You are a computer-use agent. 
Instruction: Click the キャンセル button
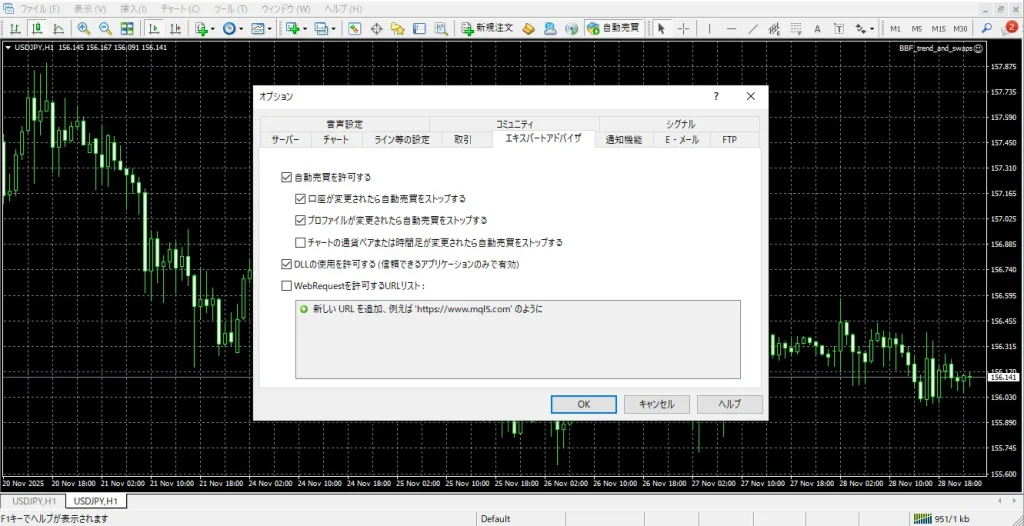pos(656,404)
